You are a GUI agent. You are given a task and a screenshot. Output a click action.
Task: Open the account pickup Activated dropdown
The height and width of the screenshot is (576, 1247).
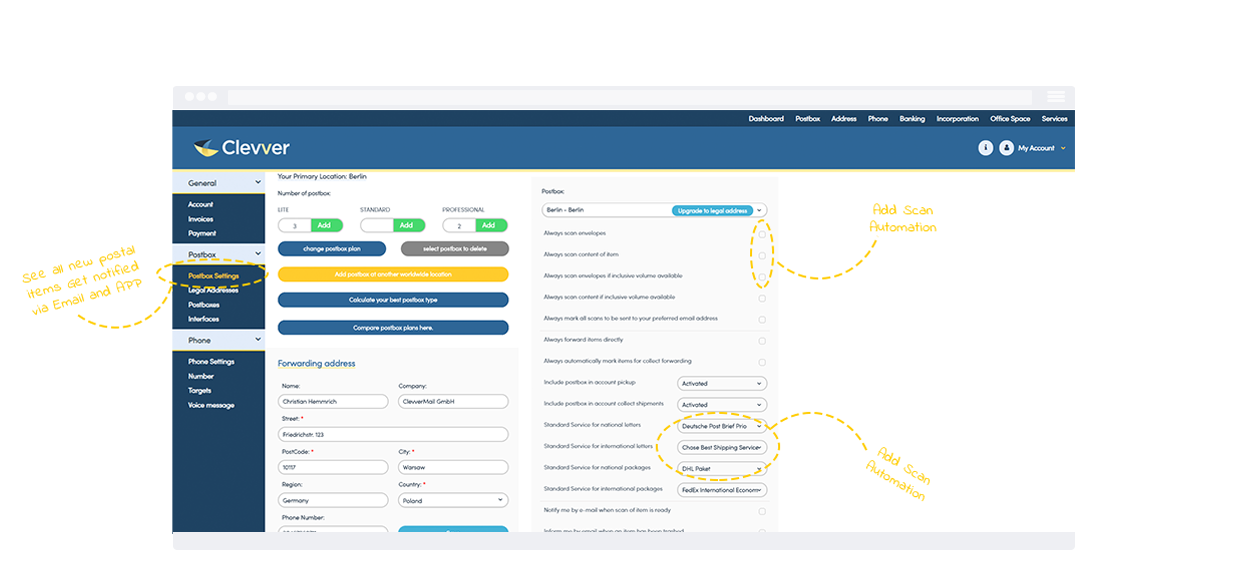pos(722,383)
